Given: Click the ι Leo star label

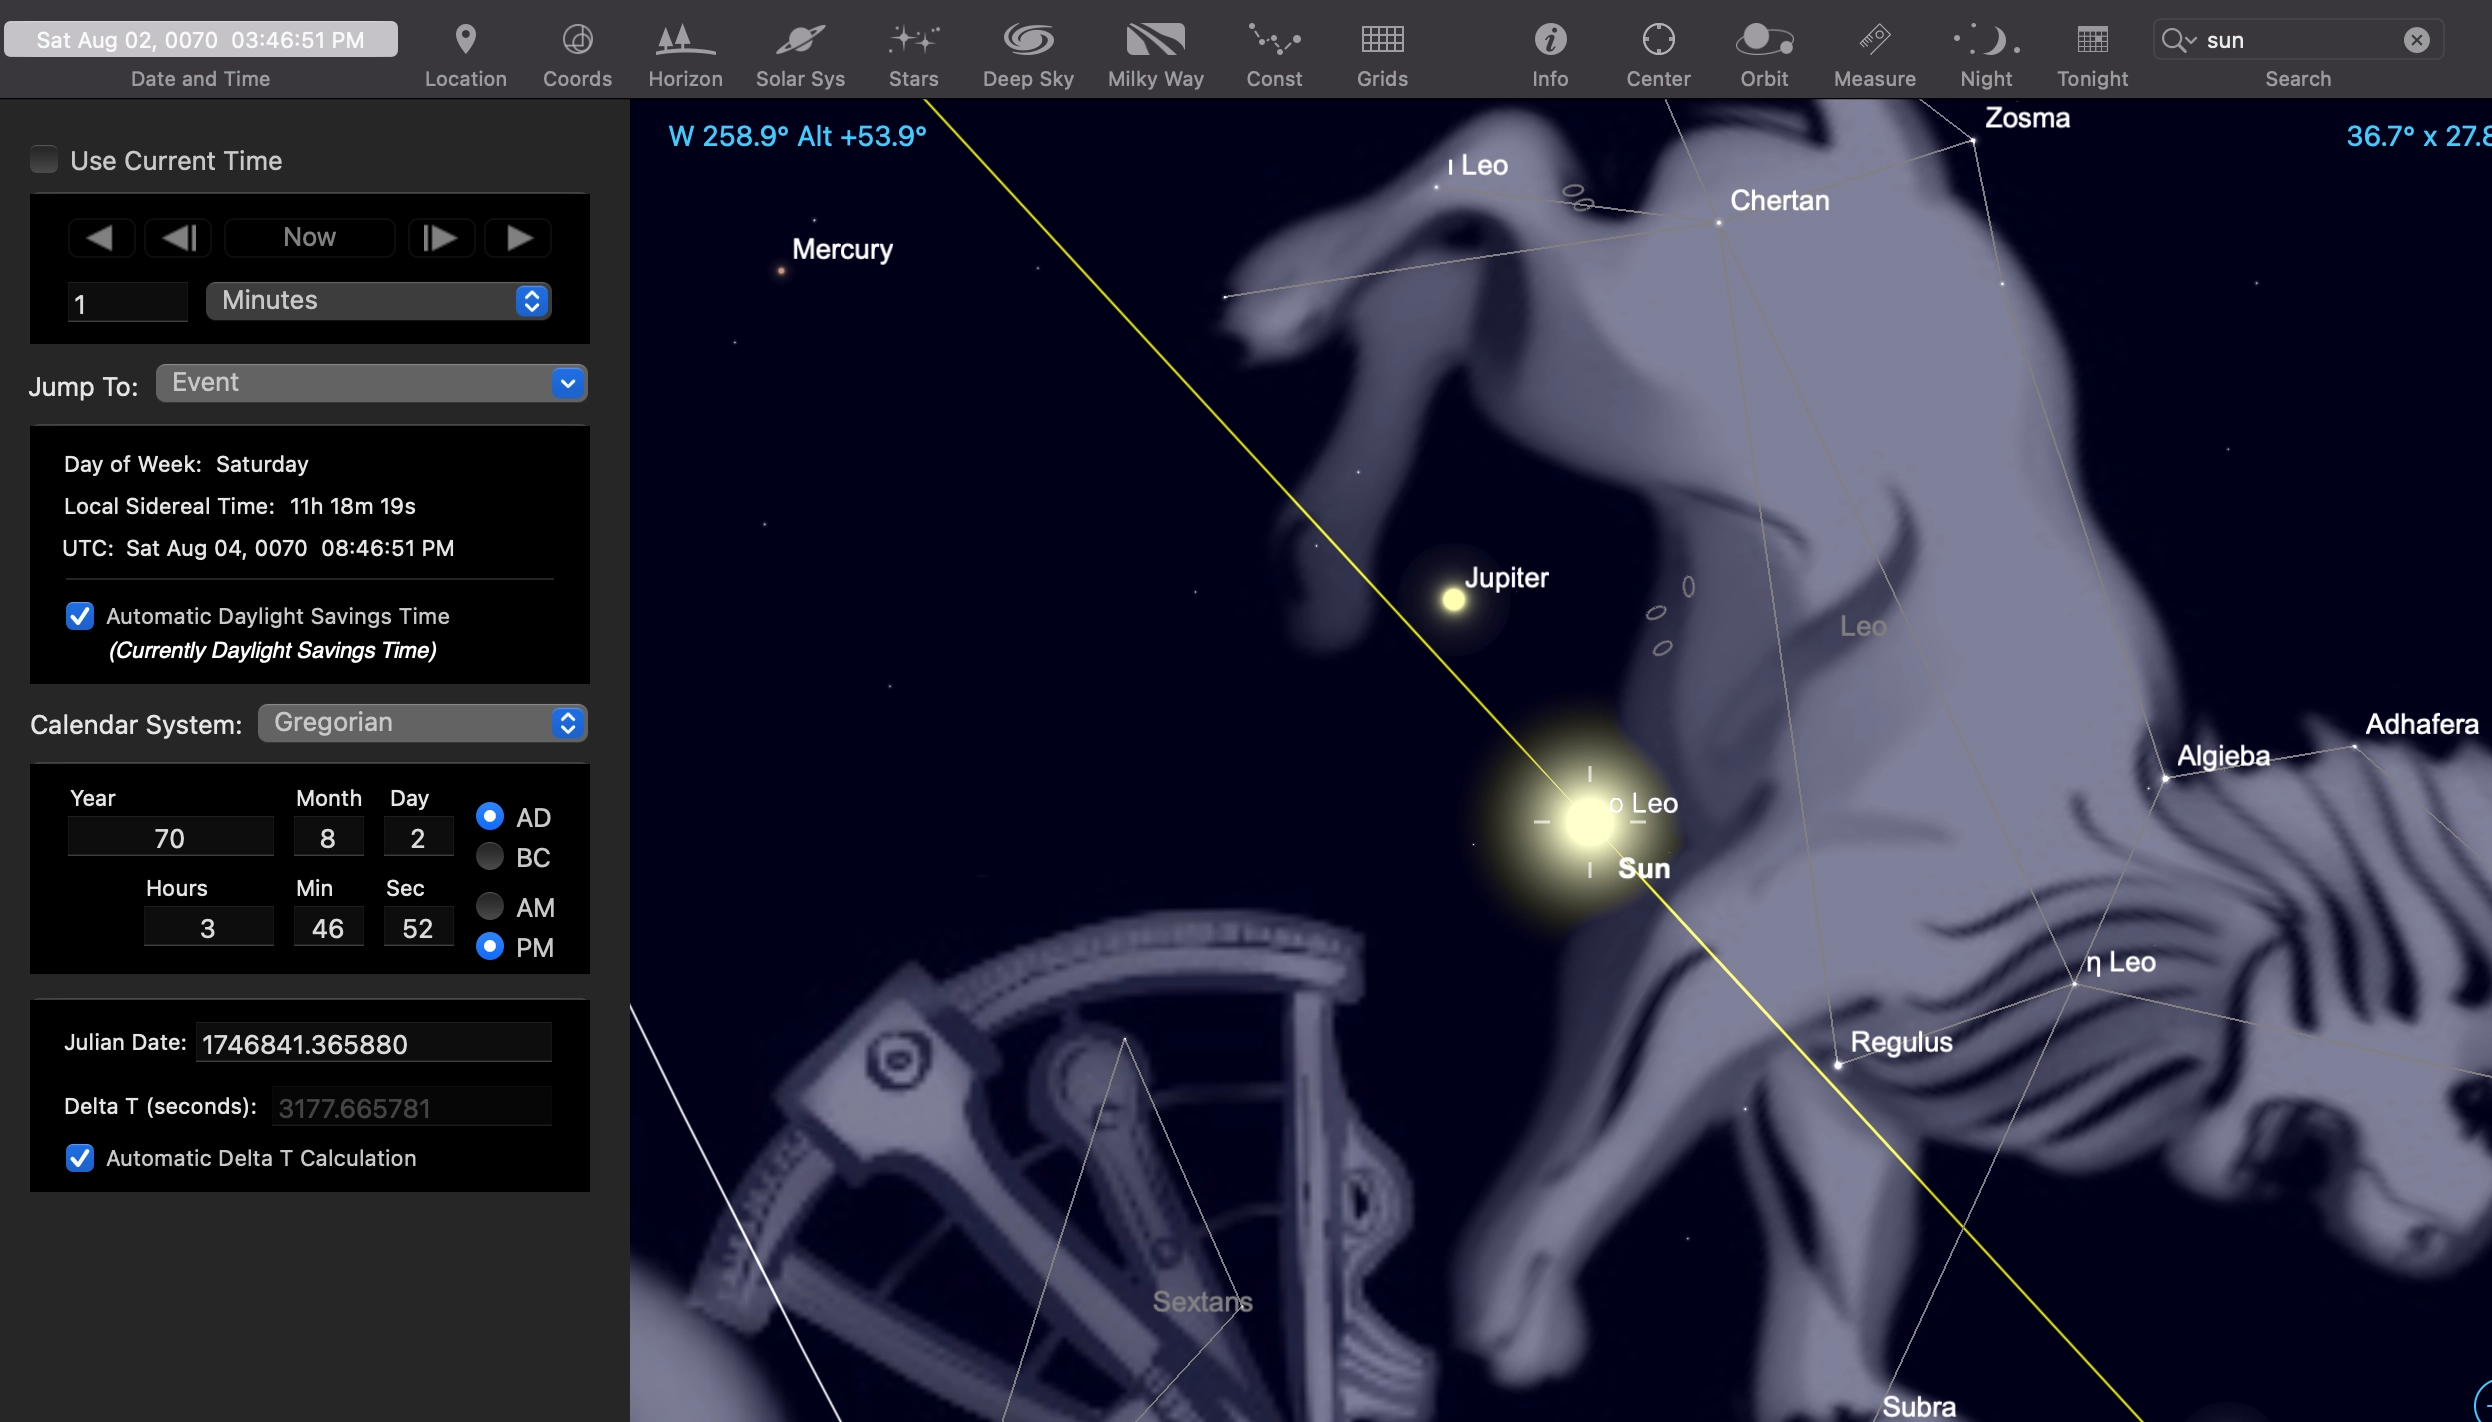Looking at the screenshot, I should coord(1478,165).
